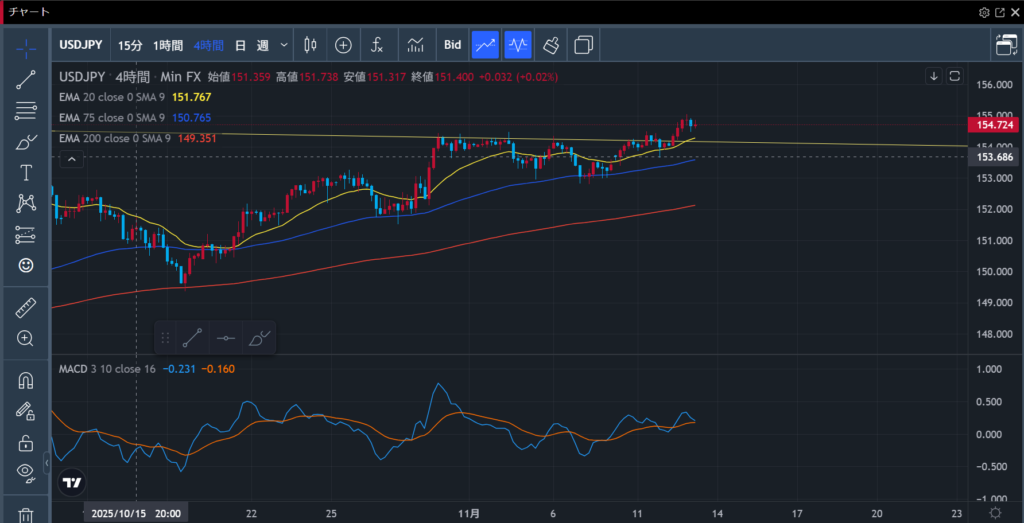This screenshot has width=1024, height=523.
Task: Select the brush drawing tool in sidebar
Action: (x=26, y=142)
